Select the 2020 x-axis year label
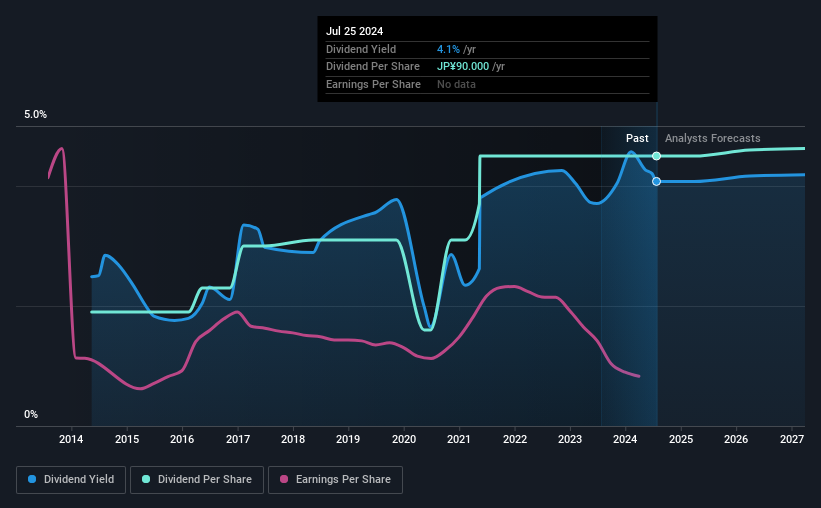 coord(404,439)
